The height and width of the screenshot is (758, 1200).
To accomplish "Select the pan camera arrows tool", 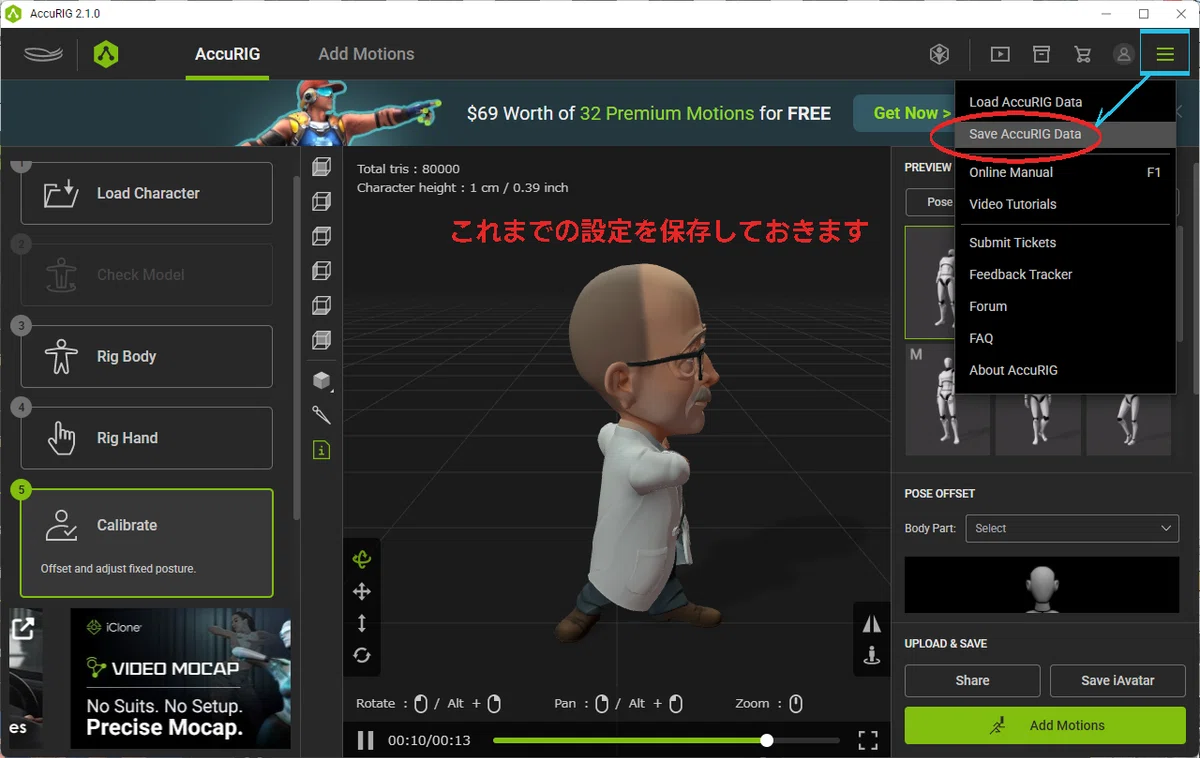I will 362,592.
